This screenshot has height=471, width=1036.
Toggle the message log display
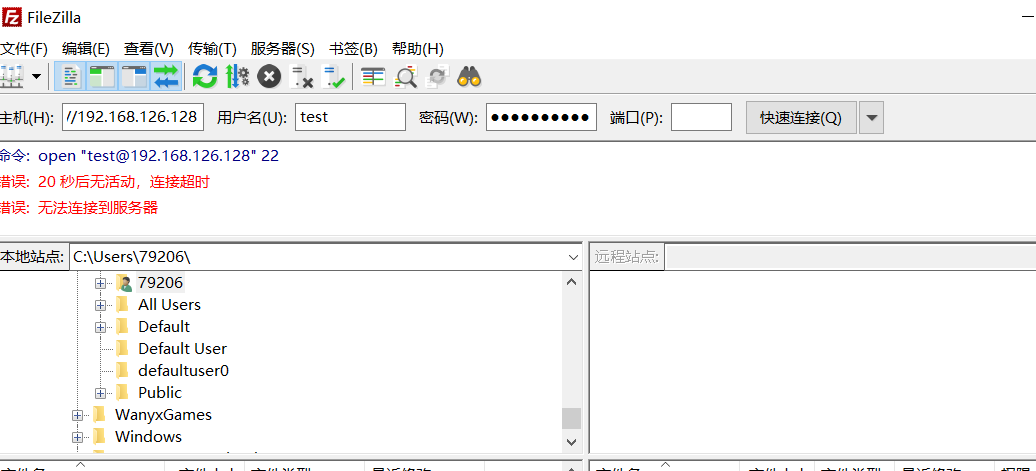tap(70, 77)
